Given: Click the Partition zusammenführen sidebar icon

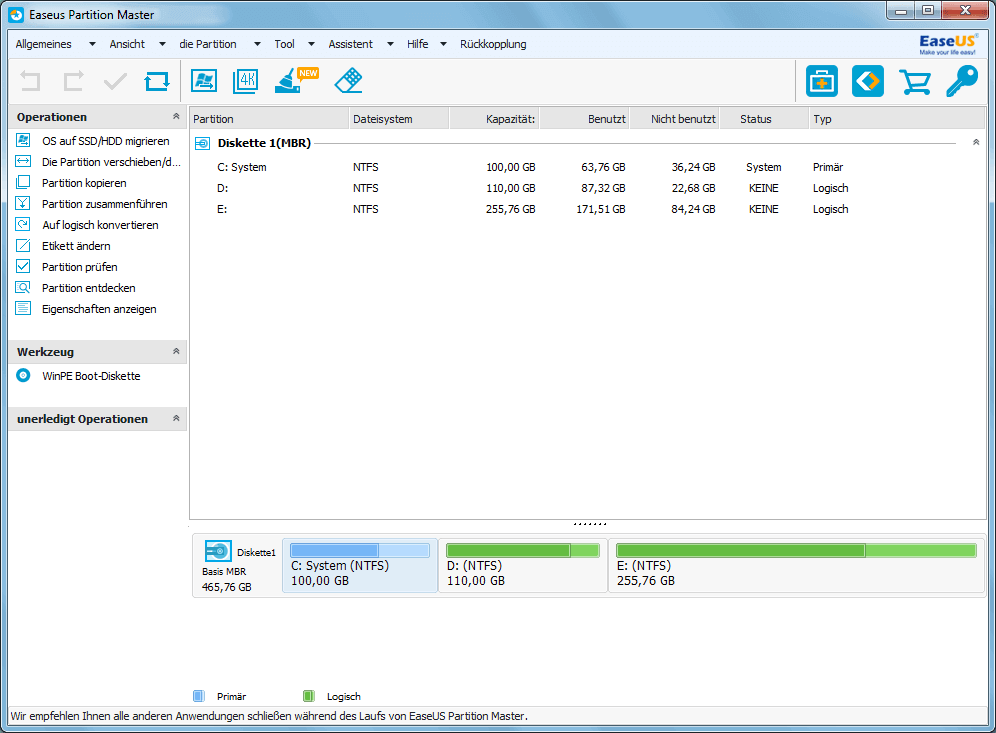Looking at the screenshot, I should tap(23, 203).
